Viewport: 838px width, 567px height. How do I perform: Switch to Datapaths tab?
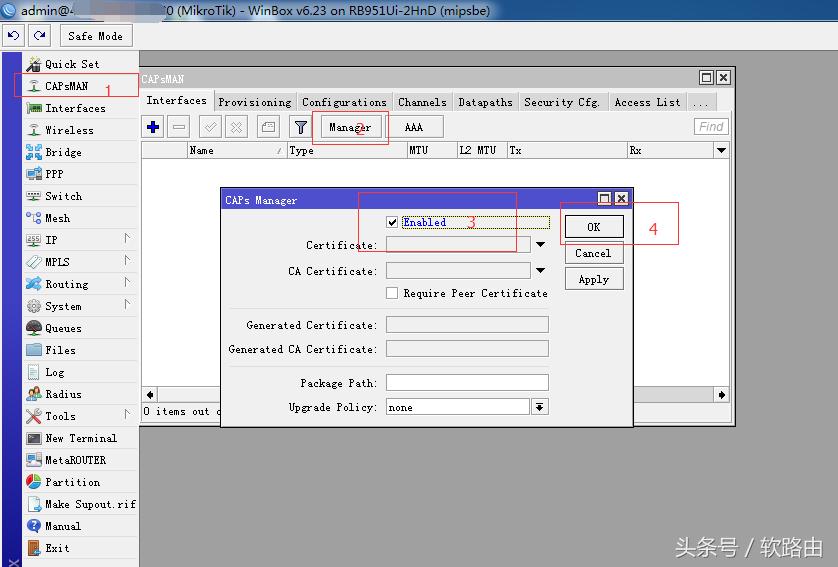click(x=485, y=102)
